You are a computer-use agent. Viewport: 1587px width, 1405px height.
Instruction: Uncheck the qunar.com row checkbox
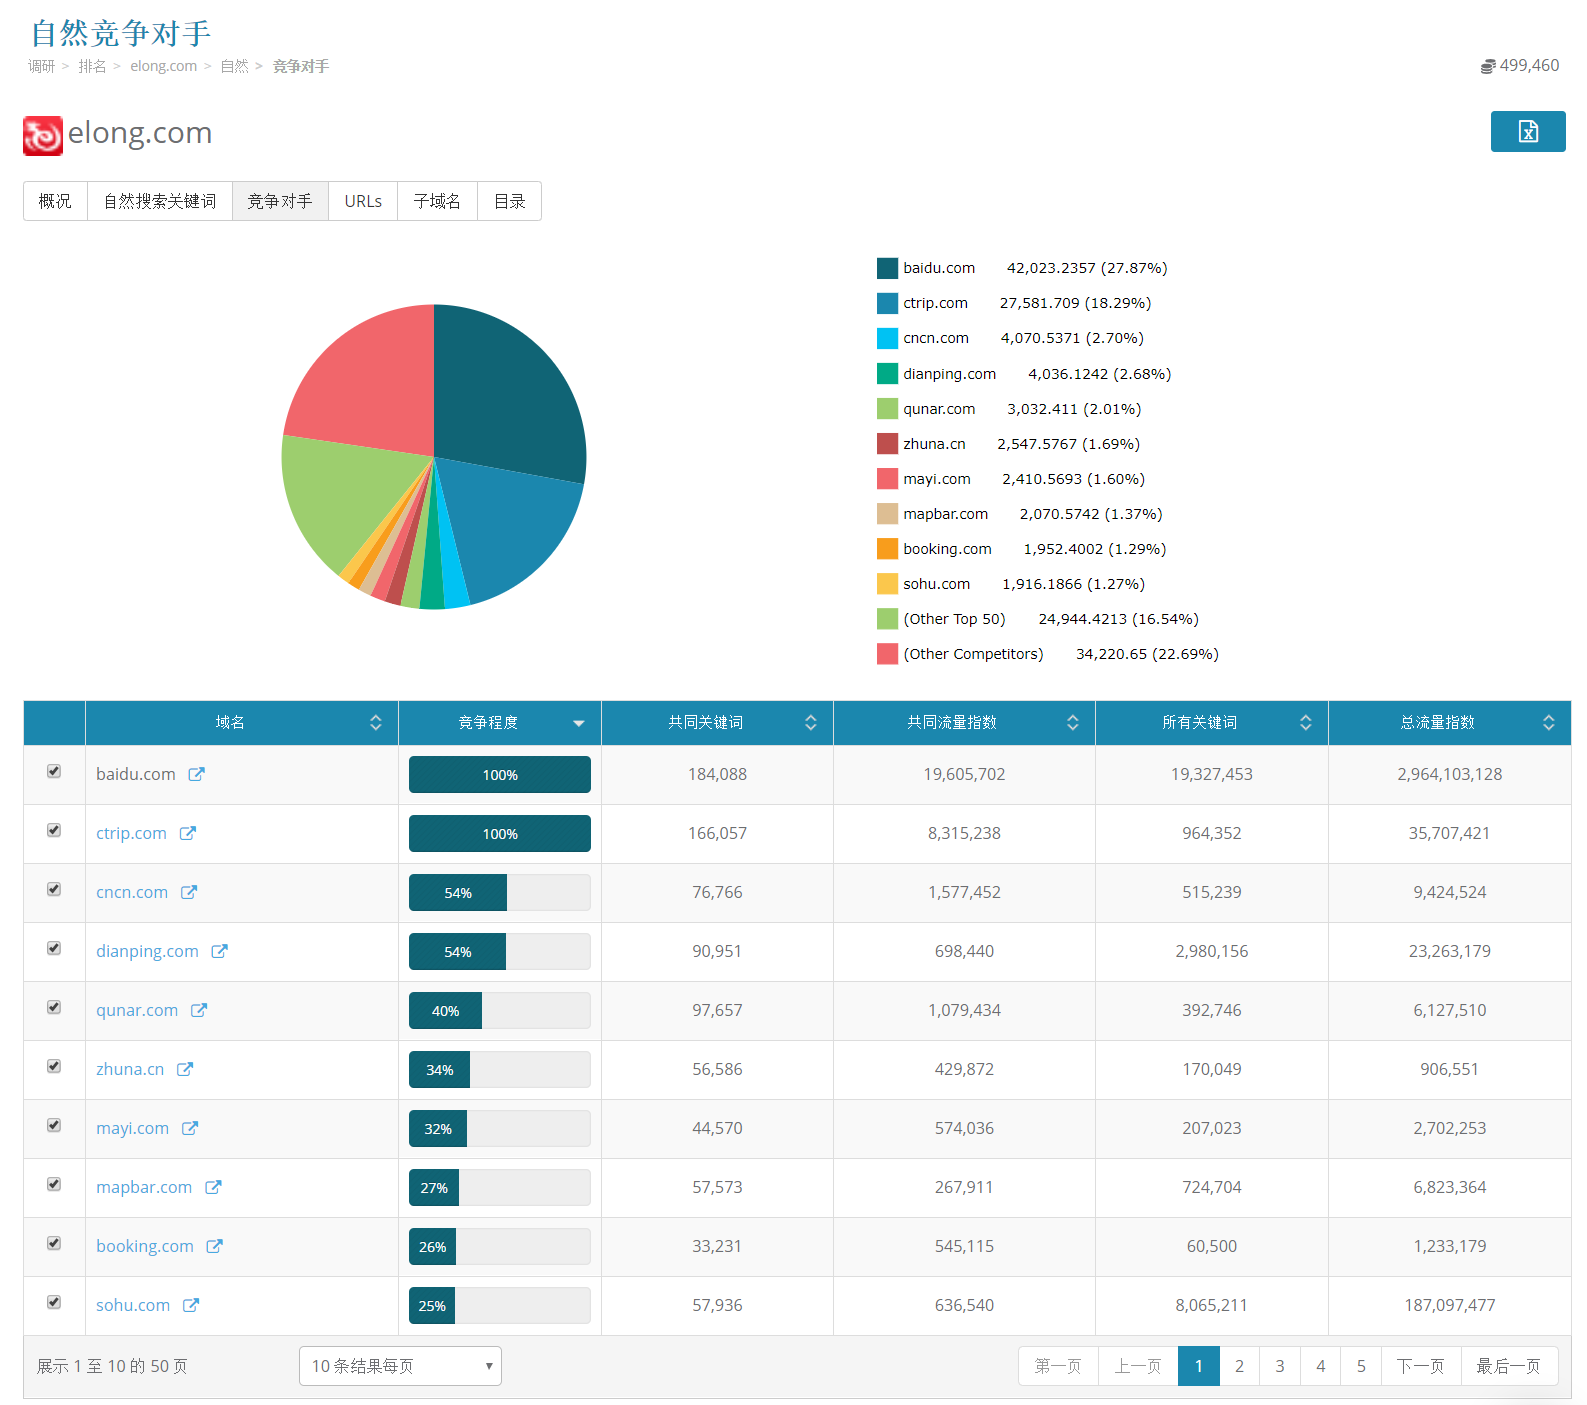click(x=54, y=1007)
